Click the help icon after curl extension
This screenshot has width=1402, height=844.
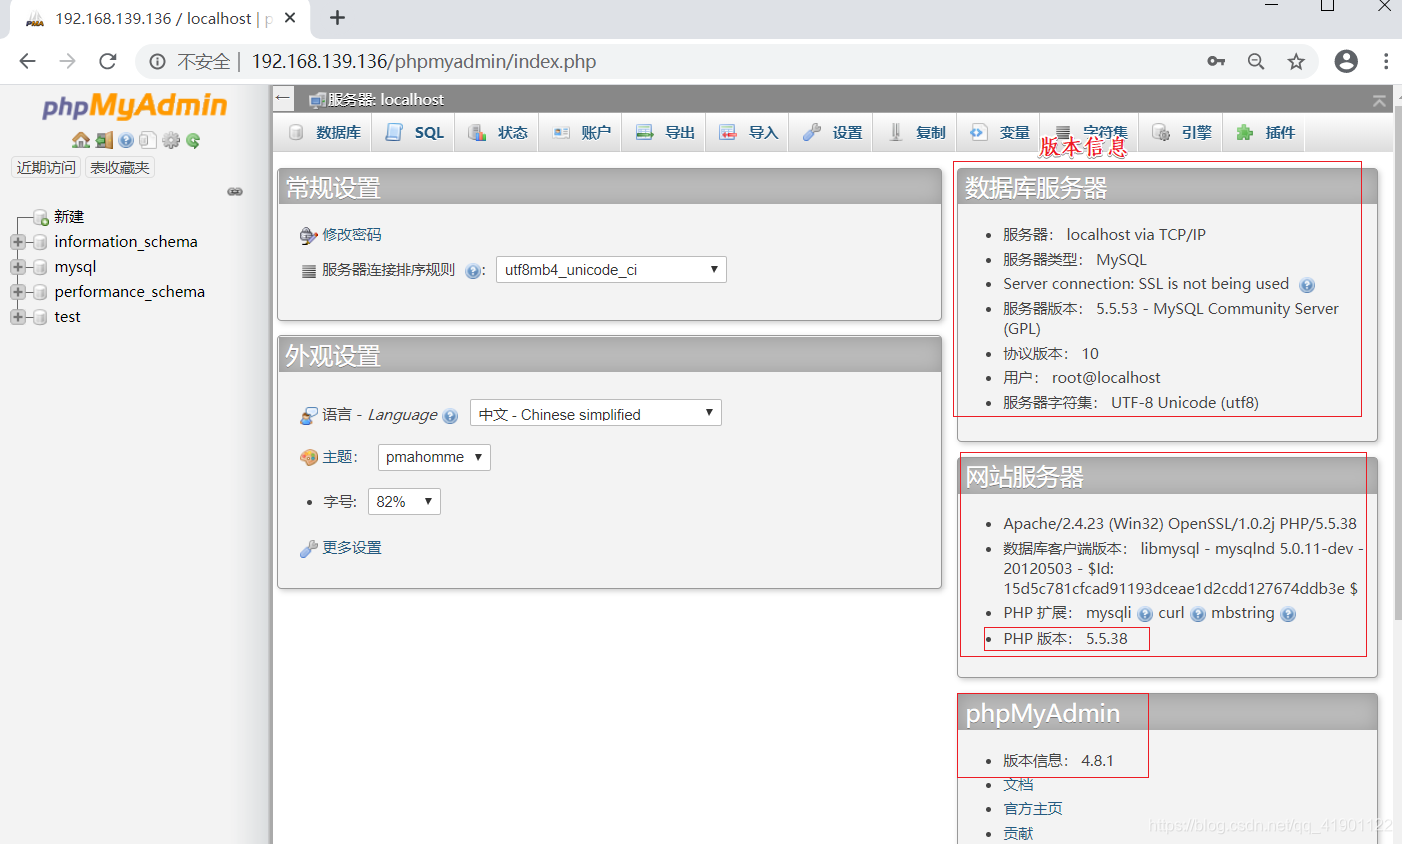click(1198, 614)
